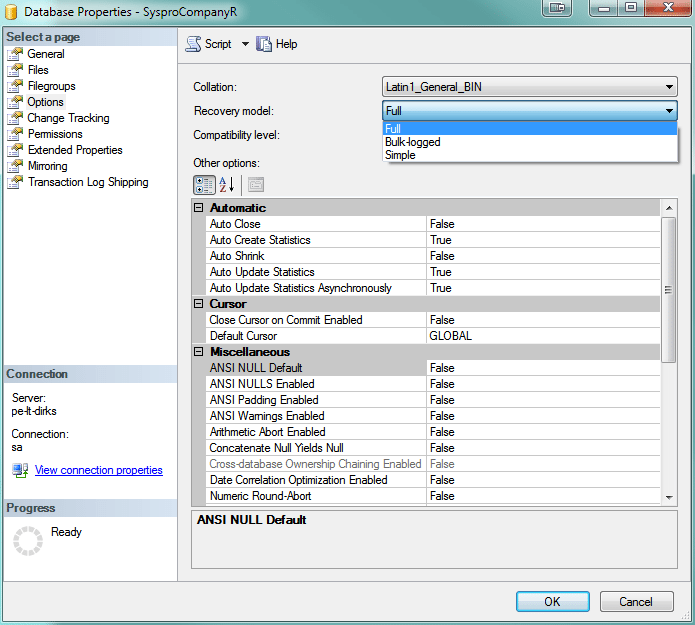Select the Numeric Round-Abort value
695x625 pixels.
(x=543, y=495)
